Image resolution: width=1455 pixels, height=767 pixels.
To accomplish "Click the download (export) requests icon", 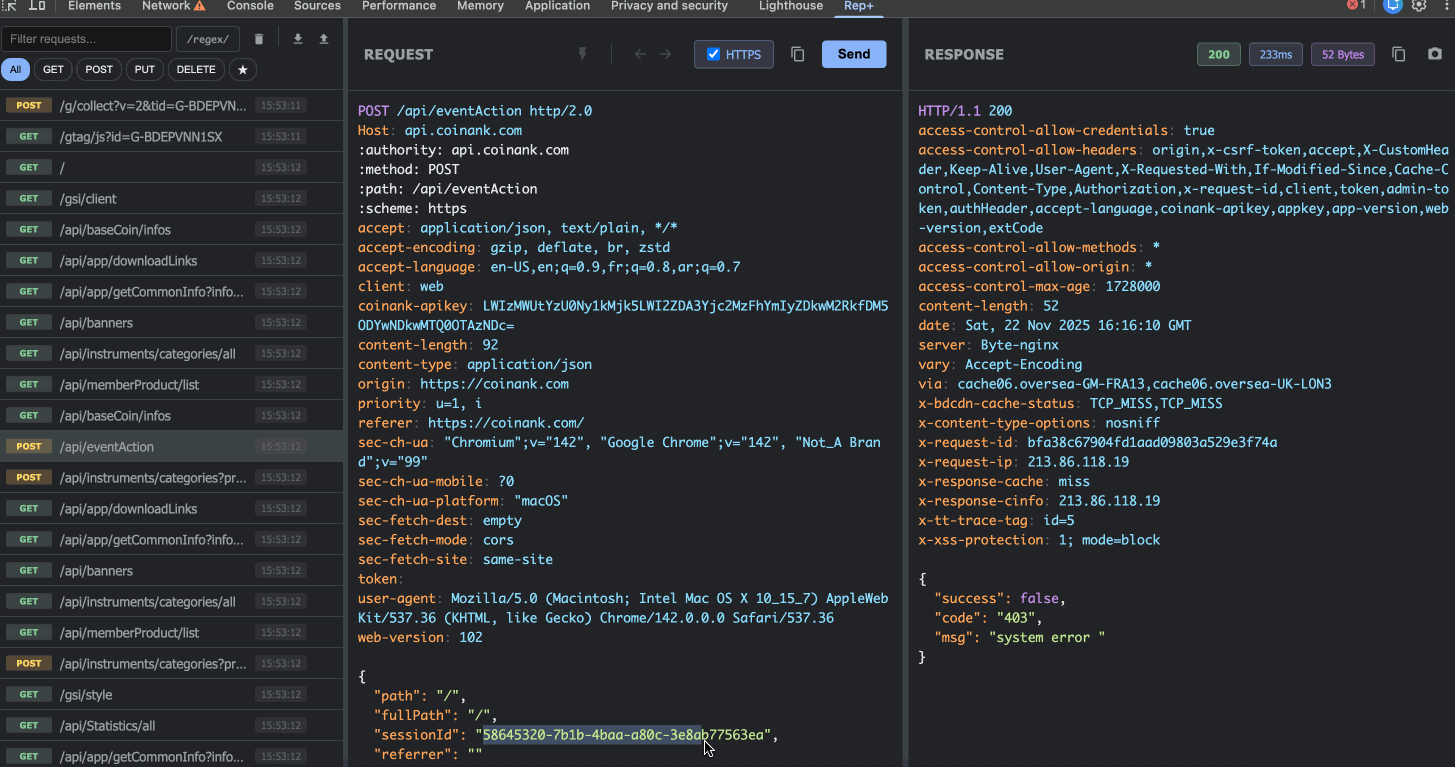I will 297,39.
